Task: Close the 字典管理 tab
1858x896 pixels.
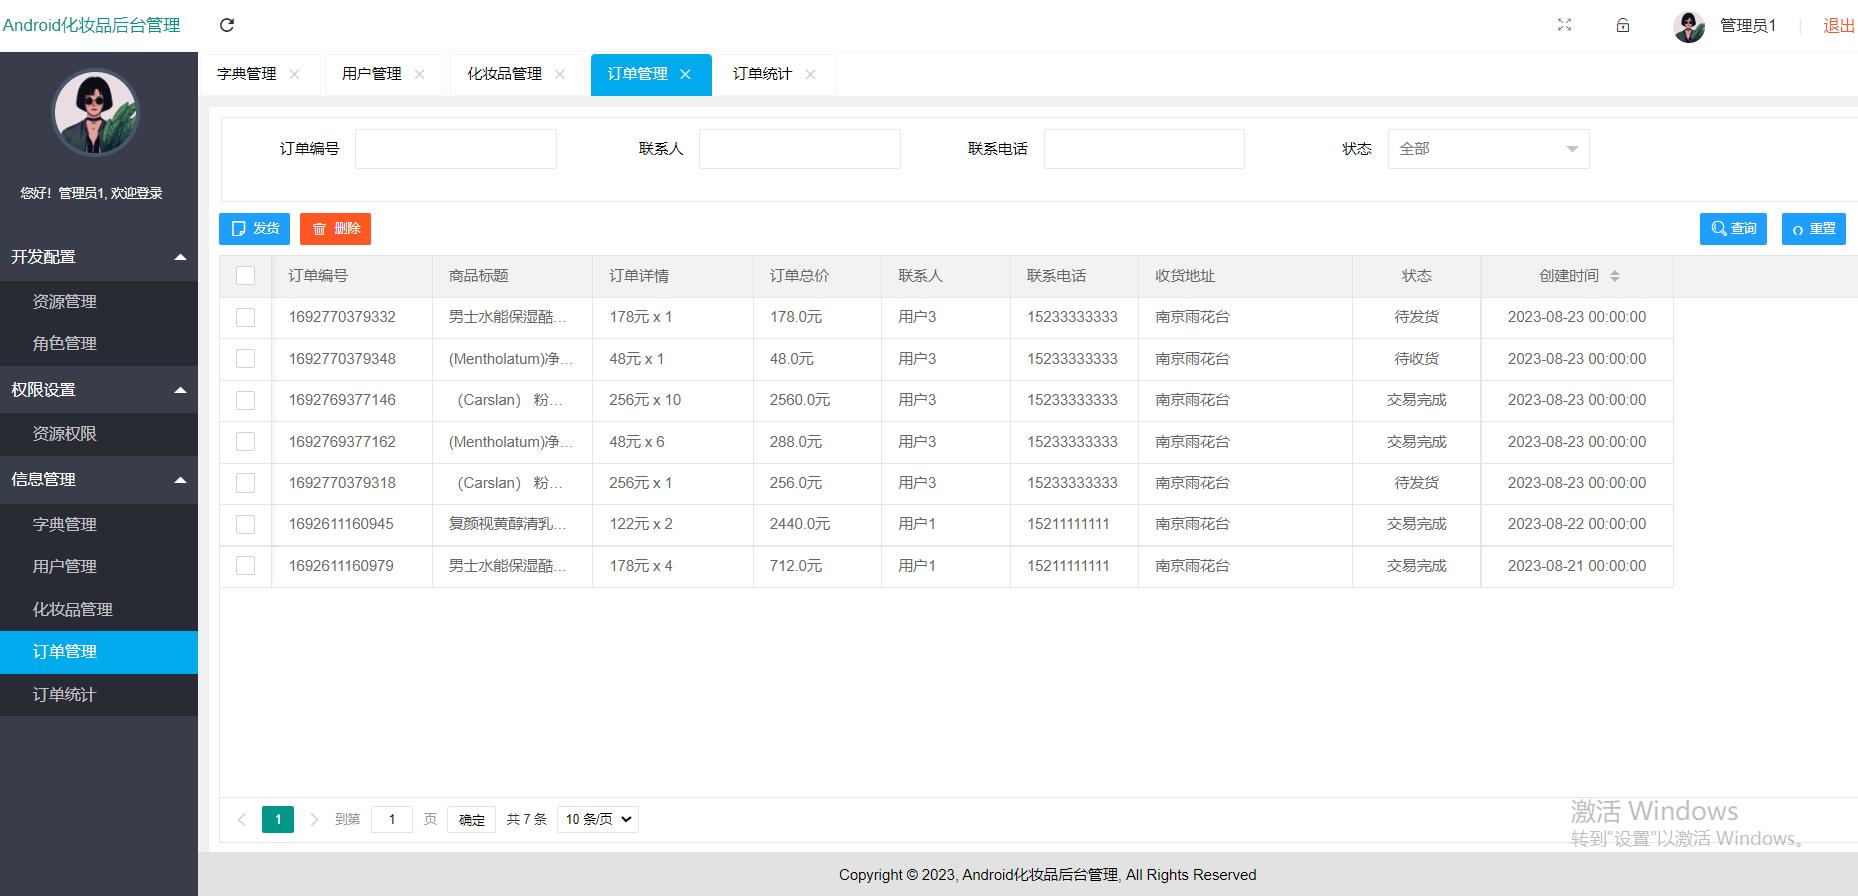Action: [294, 74]
